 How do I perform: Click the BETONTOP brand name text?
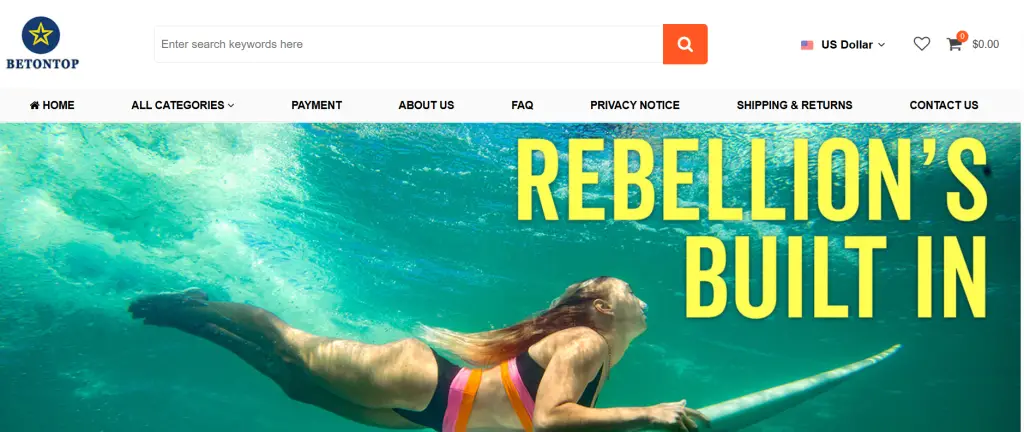coord(42,64)
